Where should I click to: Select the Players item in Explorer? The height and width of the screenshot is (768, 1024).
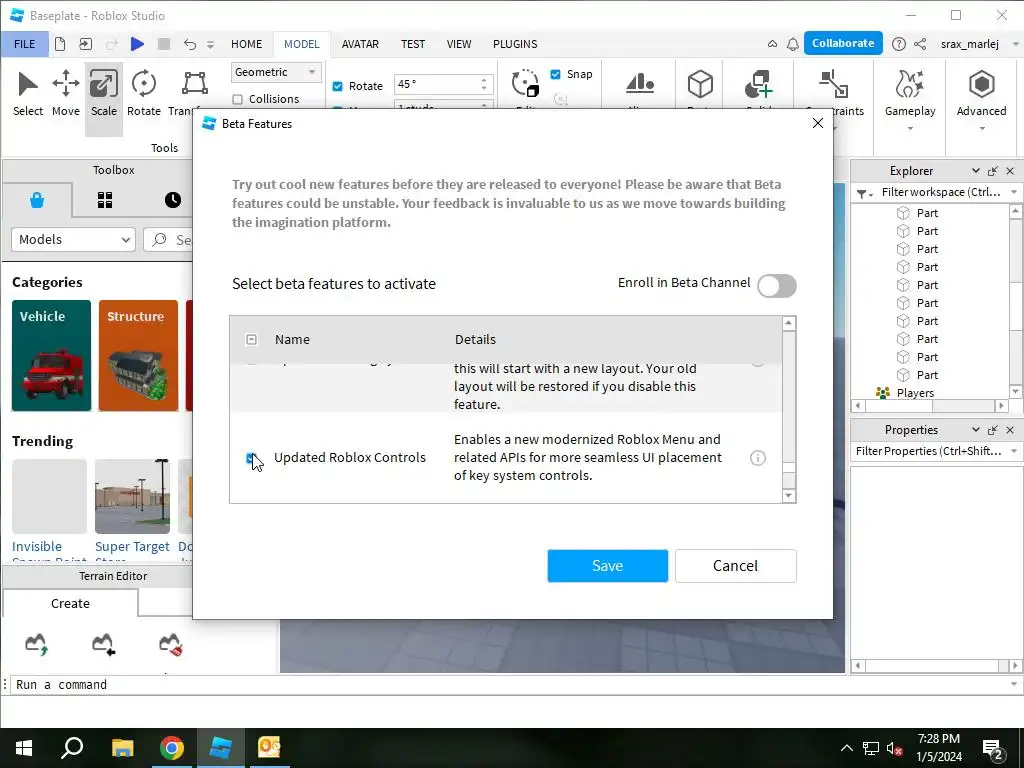point(914,393)
